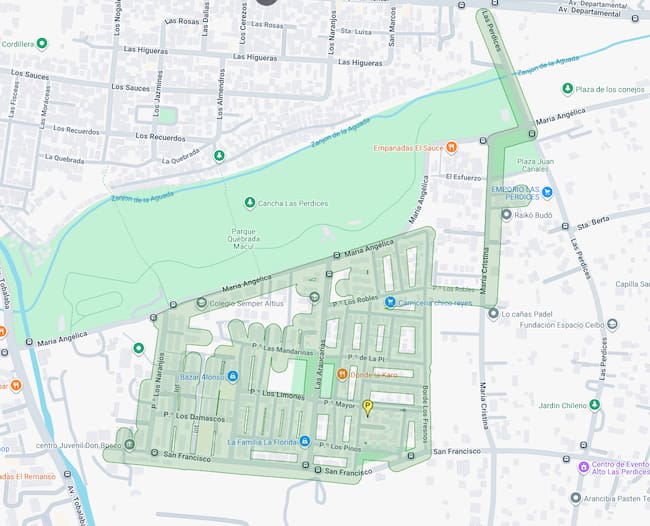
Task: Select the Plaza Juan Canales label
Action: pos(535,165)
